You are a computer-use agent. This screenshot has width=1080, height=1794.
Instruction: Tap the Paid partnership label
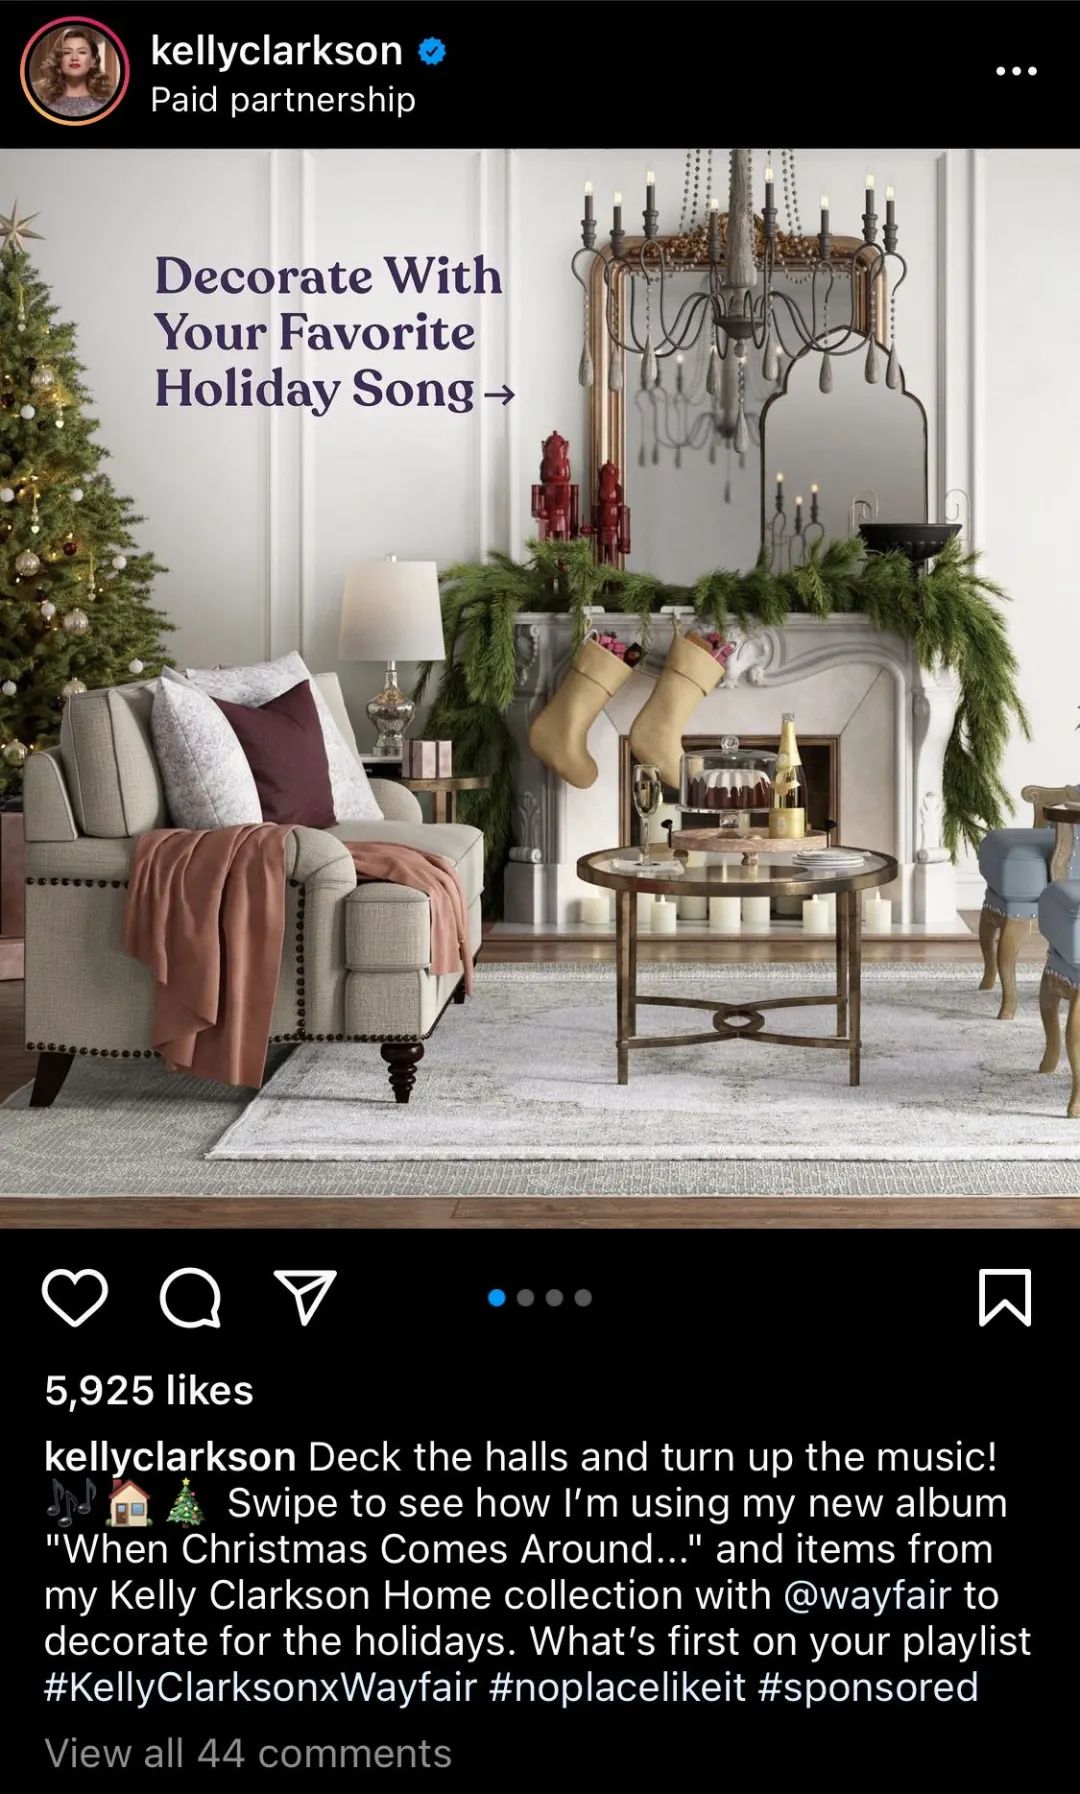click(283, 100)
